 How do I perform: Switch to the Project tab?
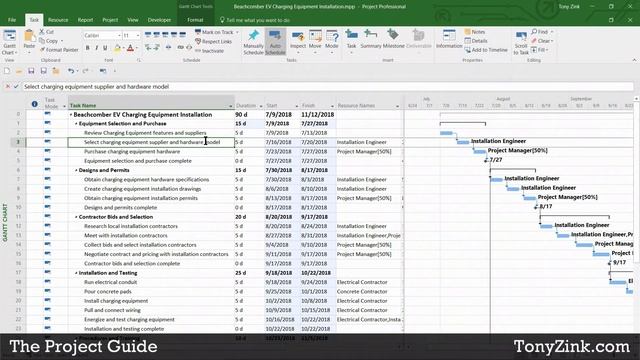coord(110,20)
